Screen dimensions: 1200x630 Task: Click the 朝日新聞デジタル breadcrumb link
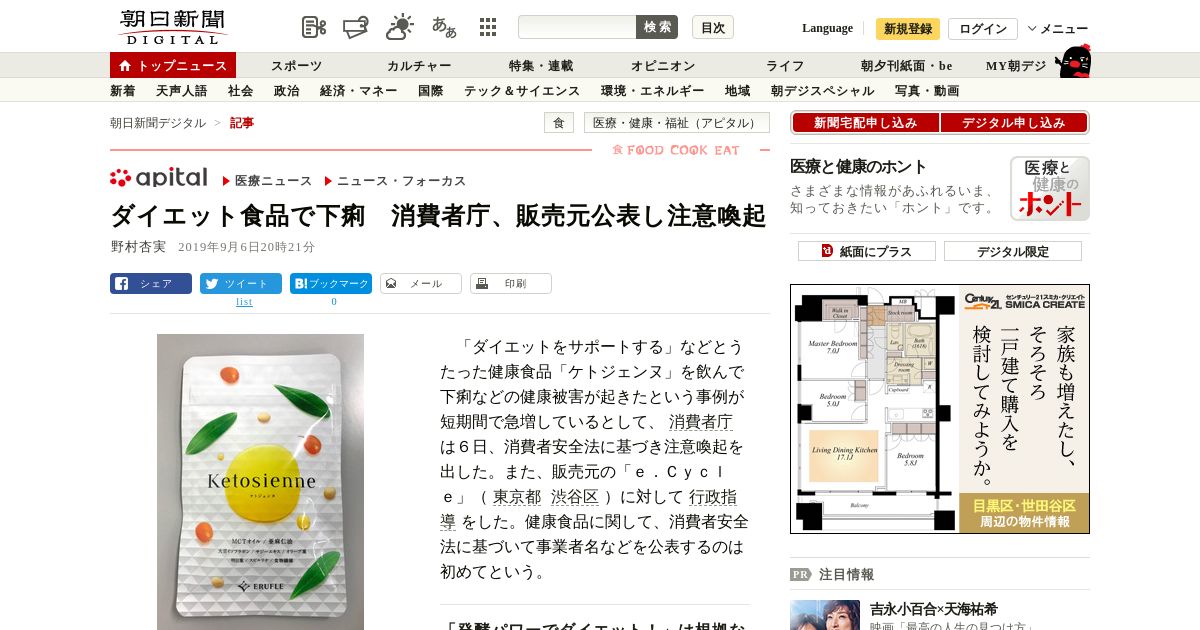(x=158, y=123)
